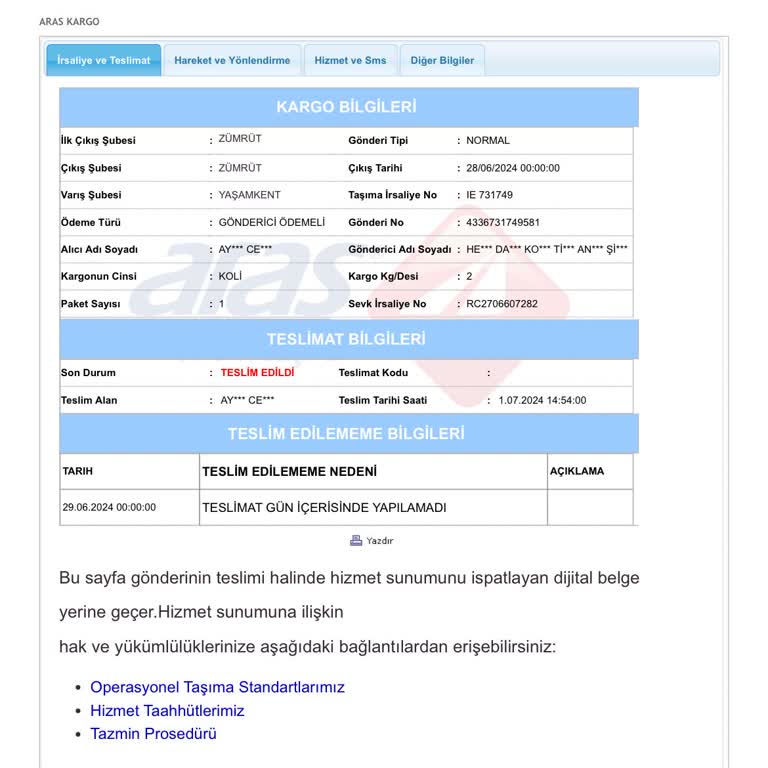Image resolution: width=768 pixels, height=768 pixels.
Task: Click the ARAS KARGO heading text
Action: click(69, 22)
